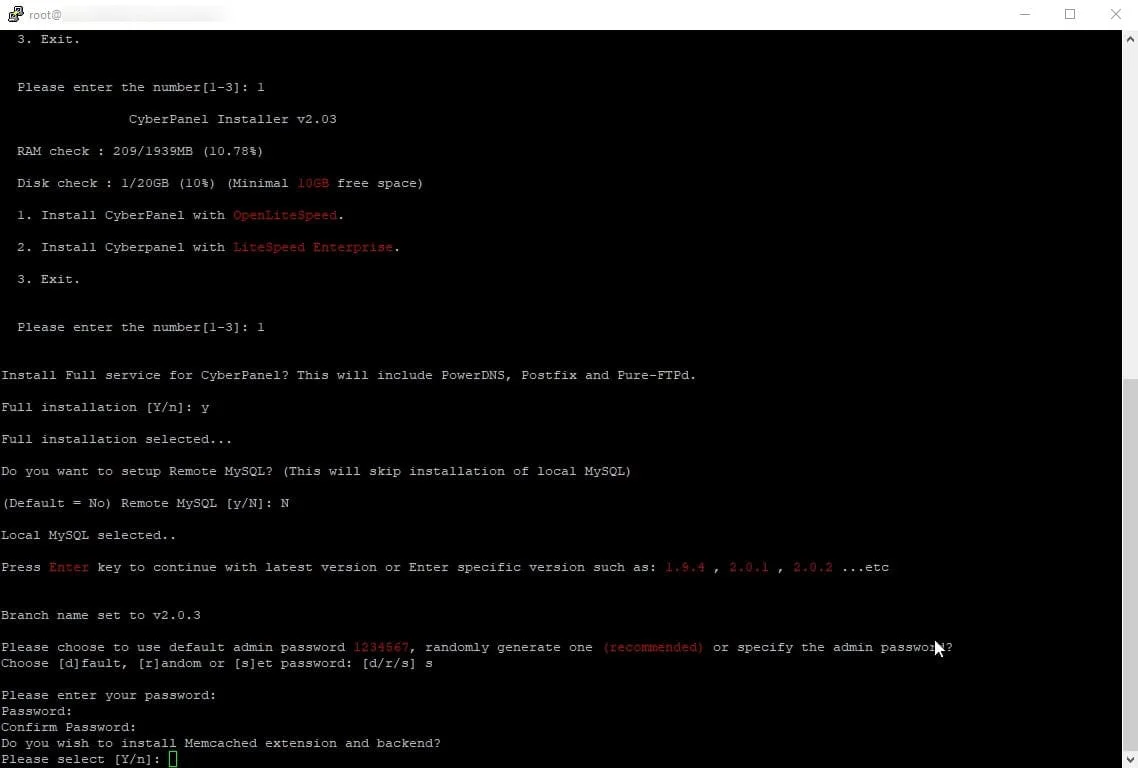Click the "CyberPanel Installer v2.03" heading
This screenshot has width=1138, height=768.
232,119
